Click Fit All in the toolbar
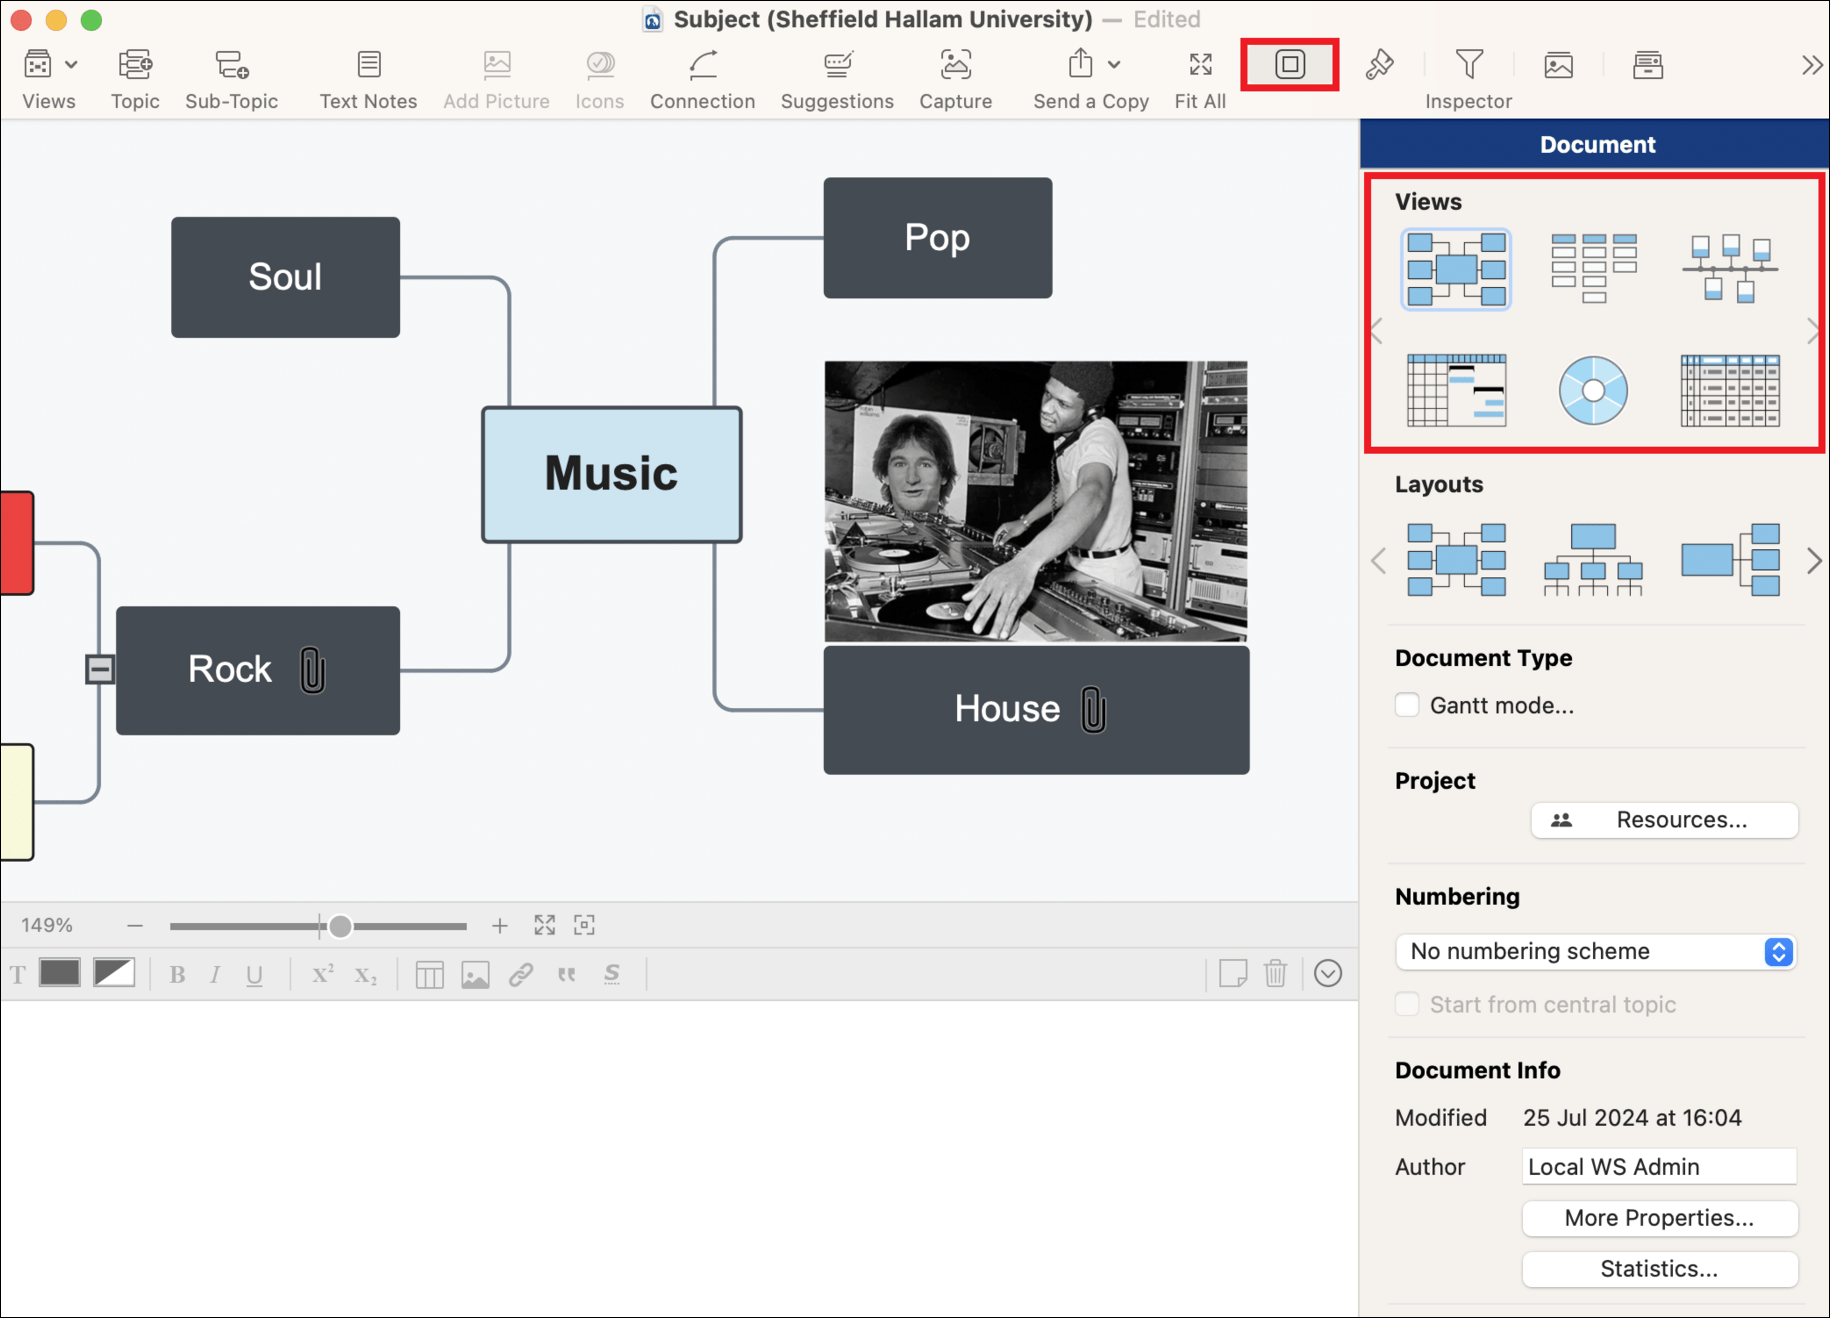This screenshot has height=1318, width=1830. click(1200, 66)
